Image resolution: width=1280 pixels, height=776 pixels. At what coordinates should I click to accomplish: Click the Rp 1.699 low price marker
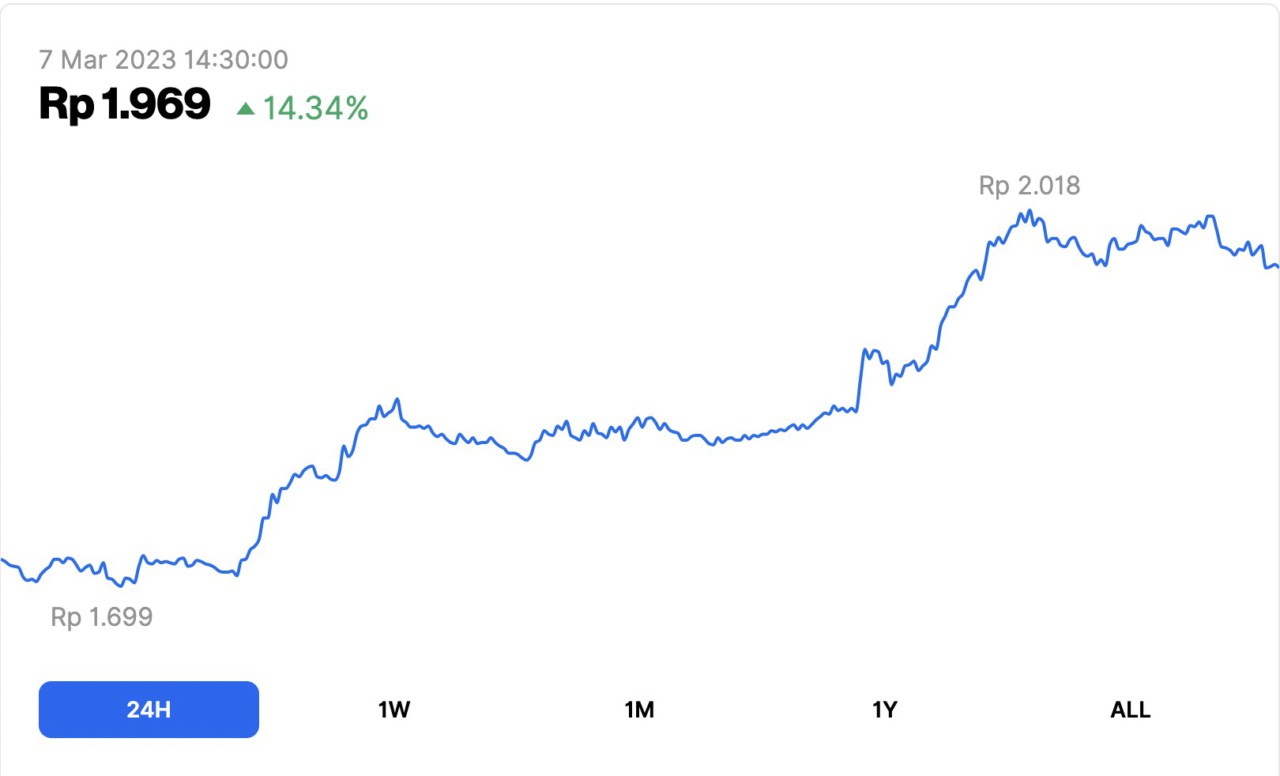102,617
